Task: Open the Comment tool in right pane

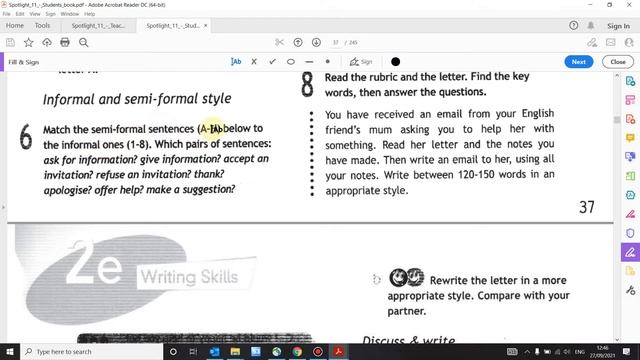Action: click(630, 138)
